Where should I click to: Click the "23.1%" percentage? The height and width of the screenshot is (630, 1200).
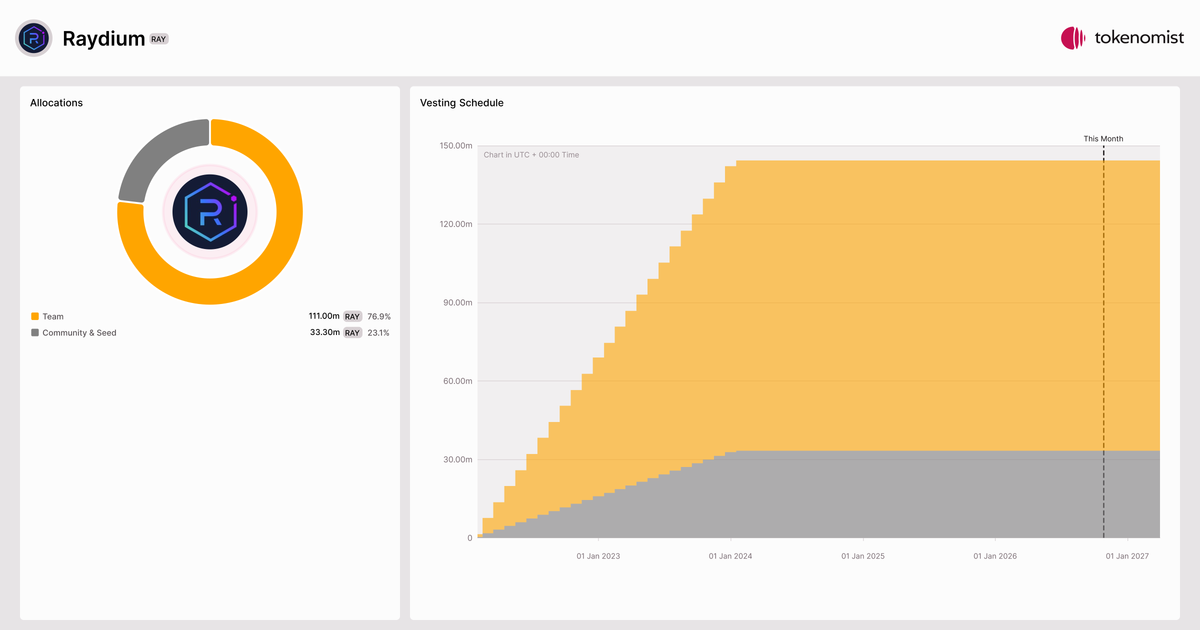(x=378, y=333)
